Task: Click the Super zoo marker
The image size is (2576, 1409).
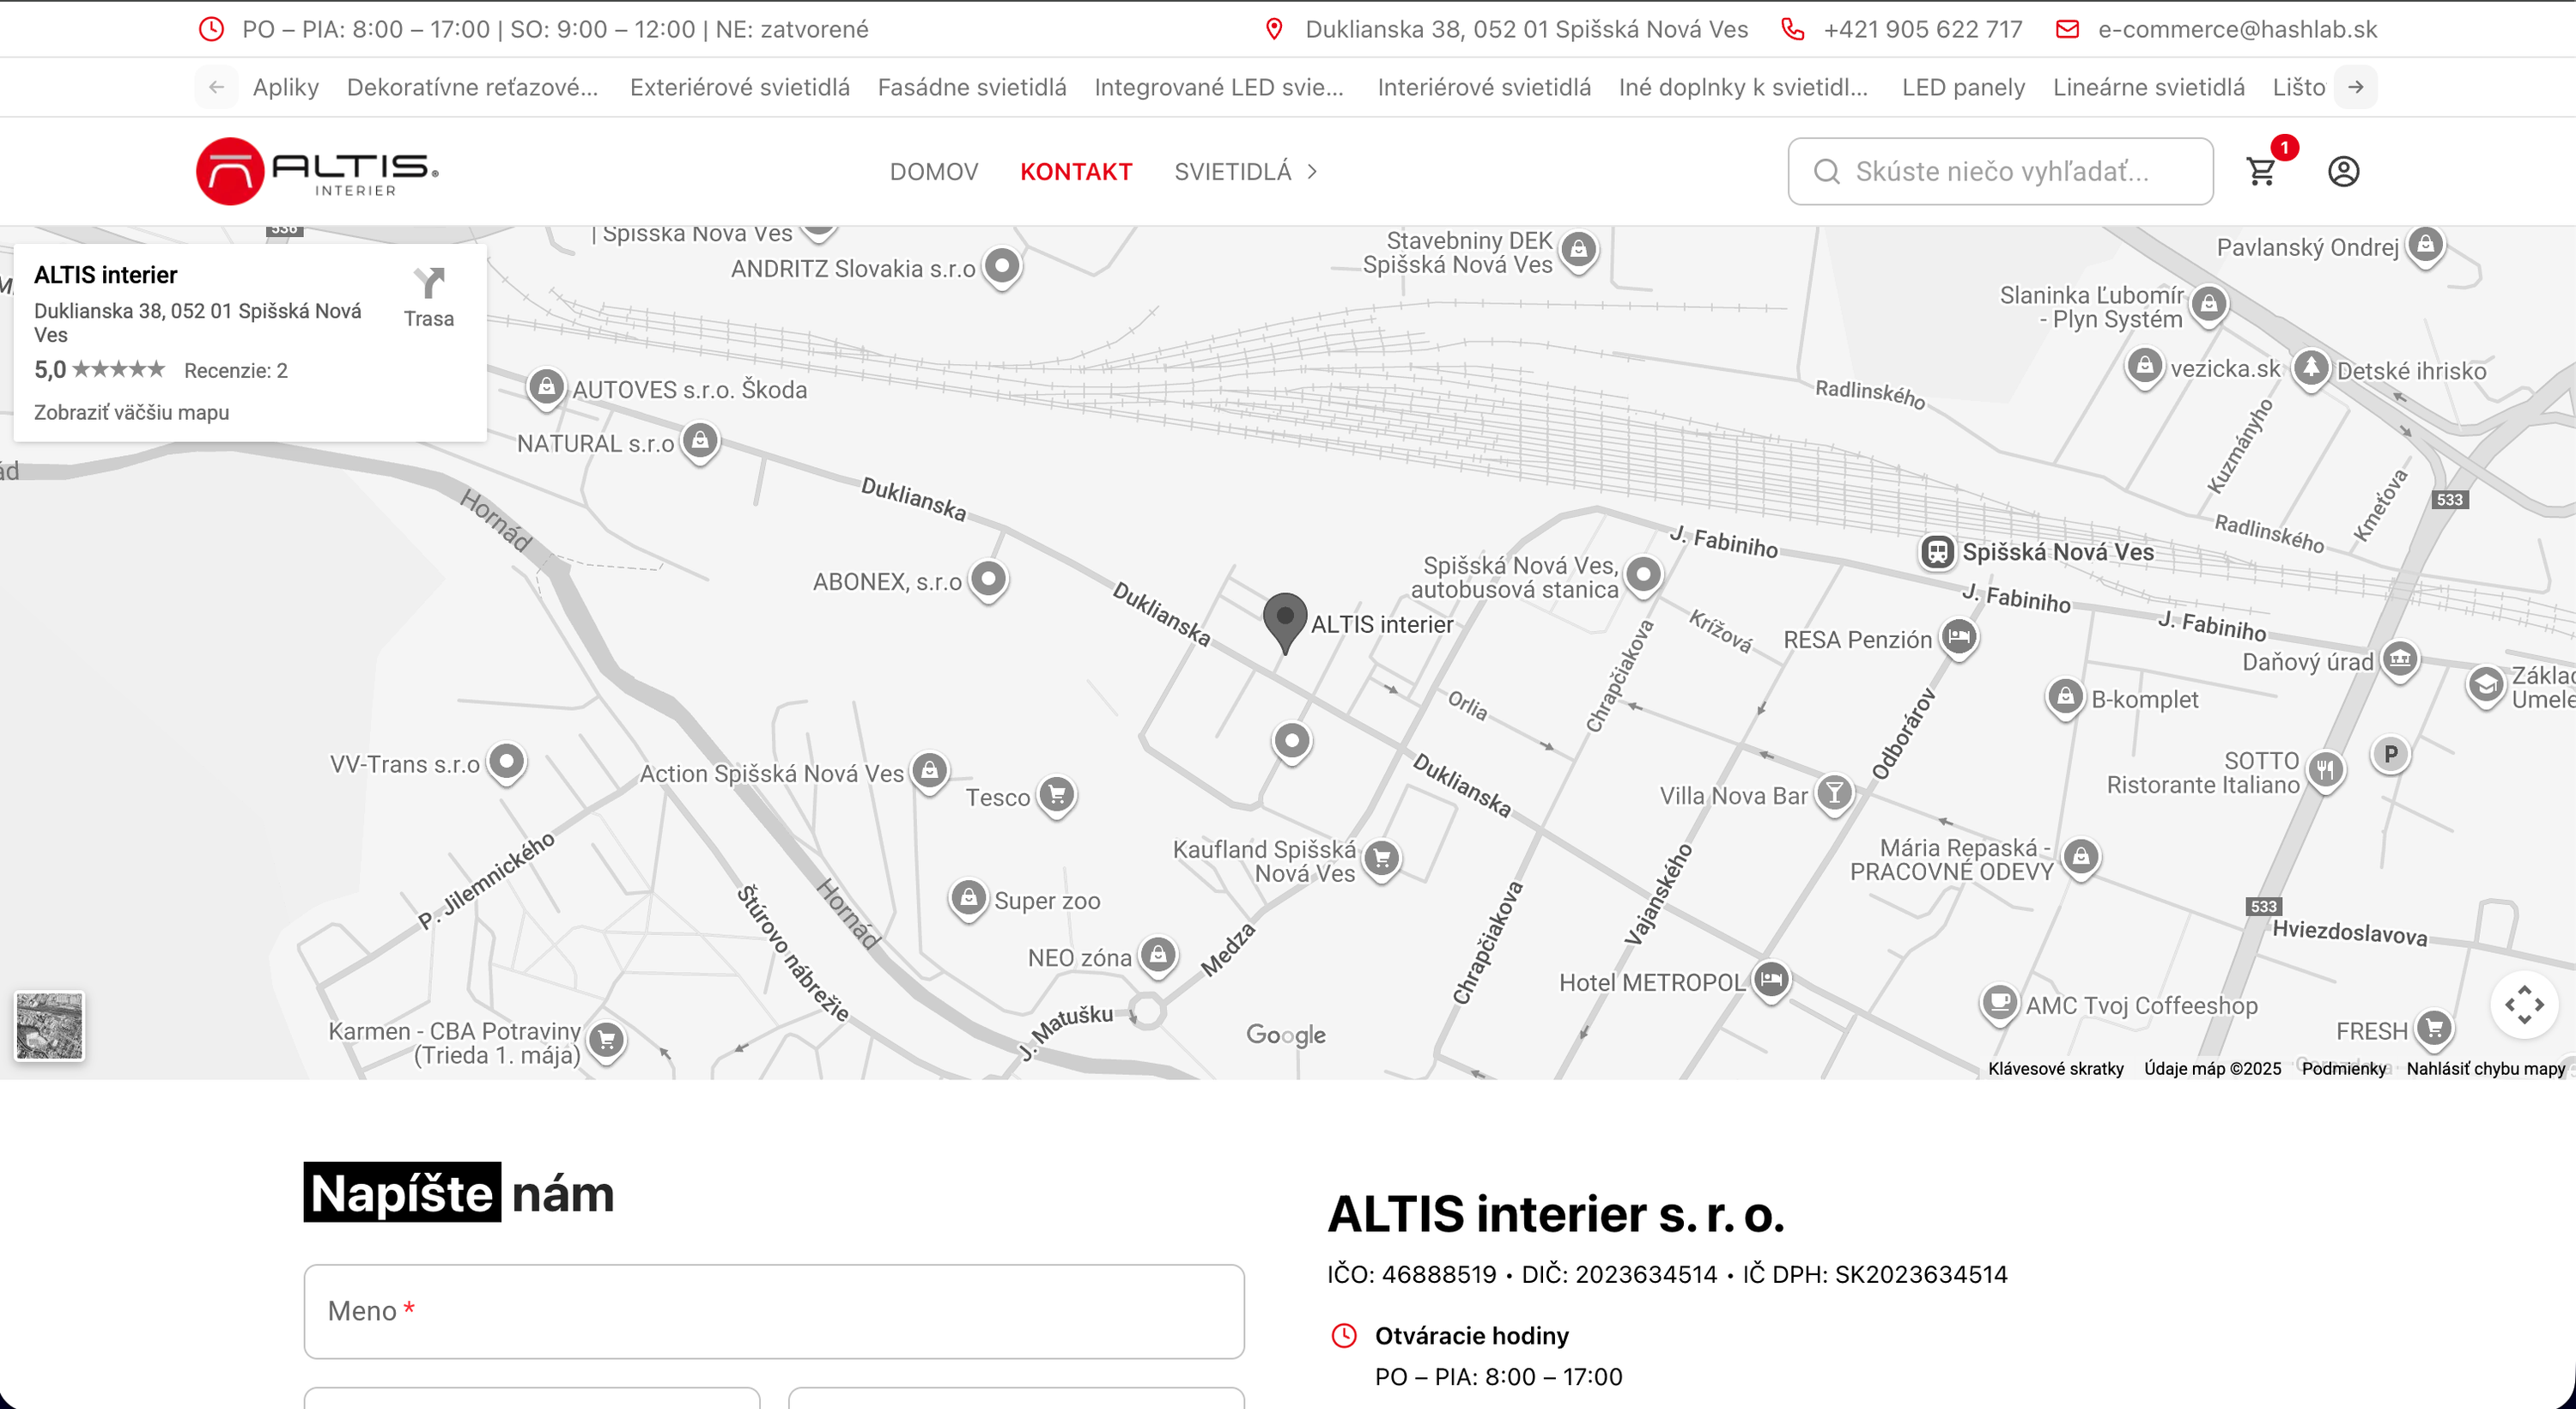Action: [x=968, y=899]
